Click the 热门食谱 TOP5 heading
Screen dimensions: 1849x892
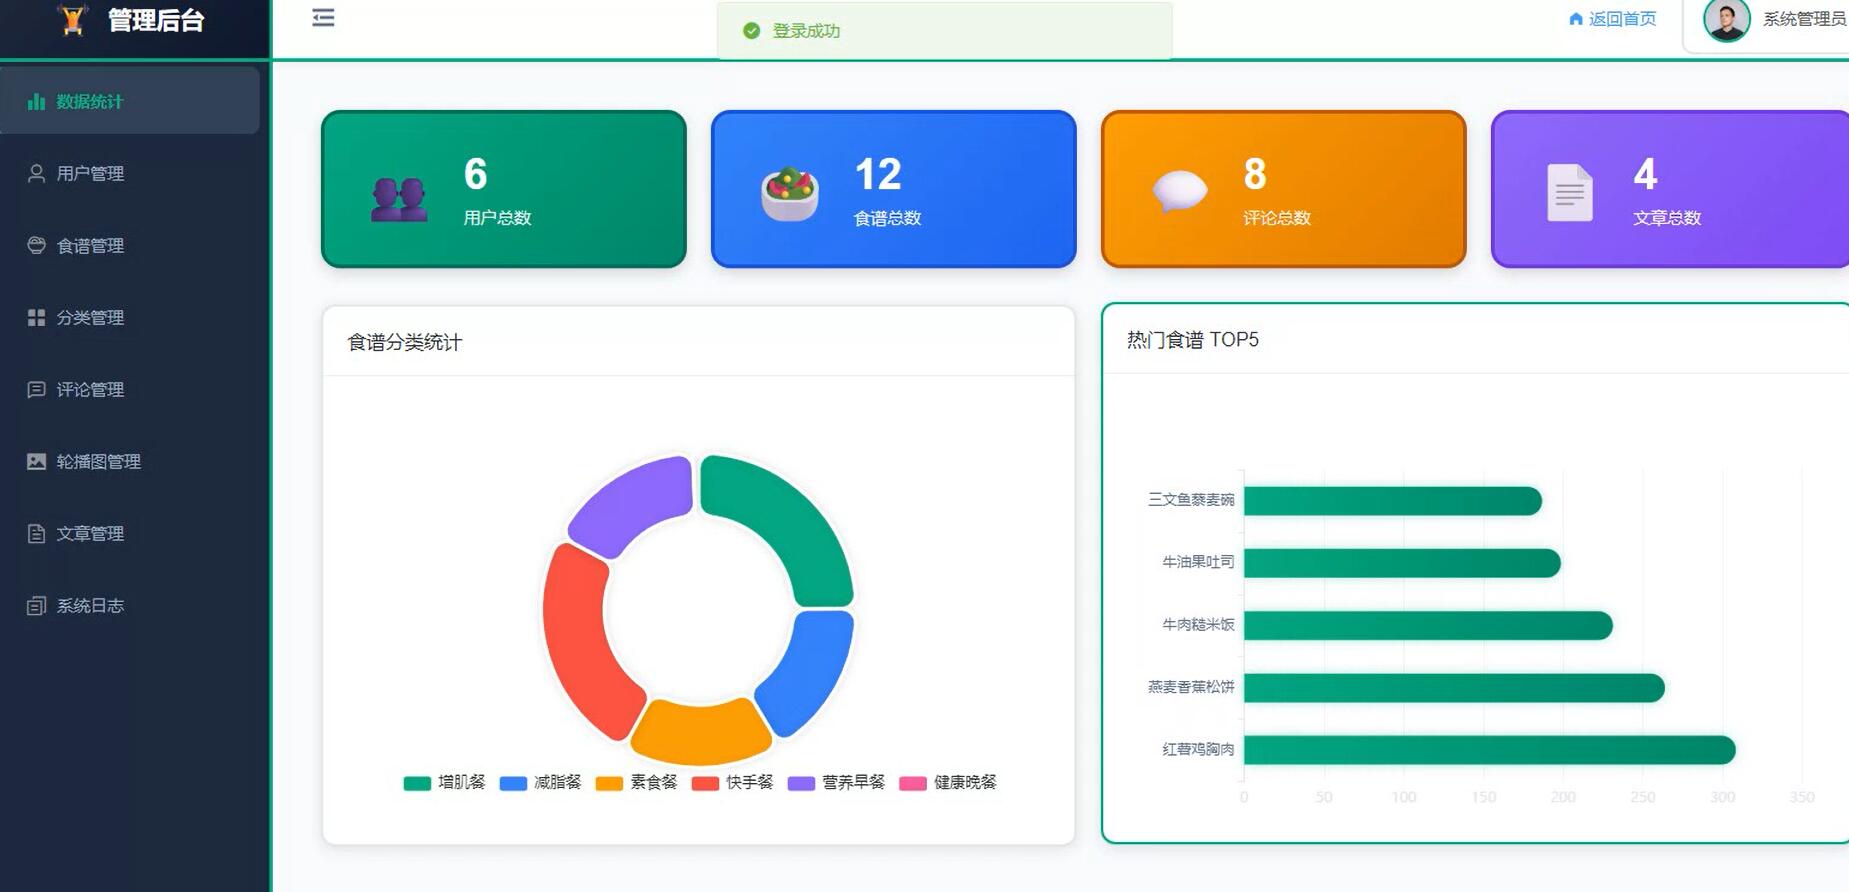coord(1193,340)
